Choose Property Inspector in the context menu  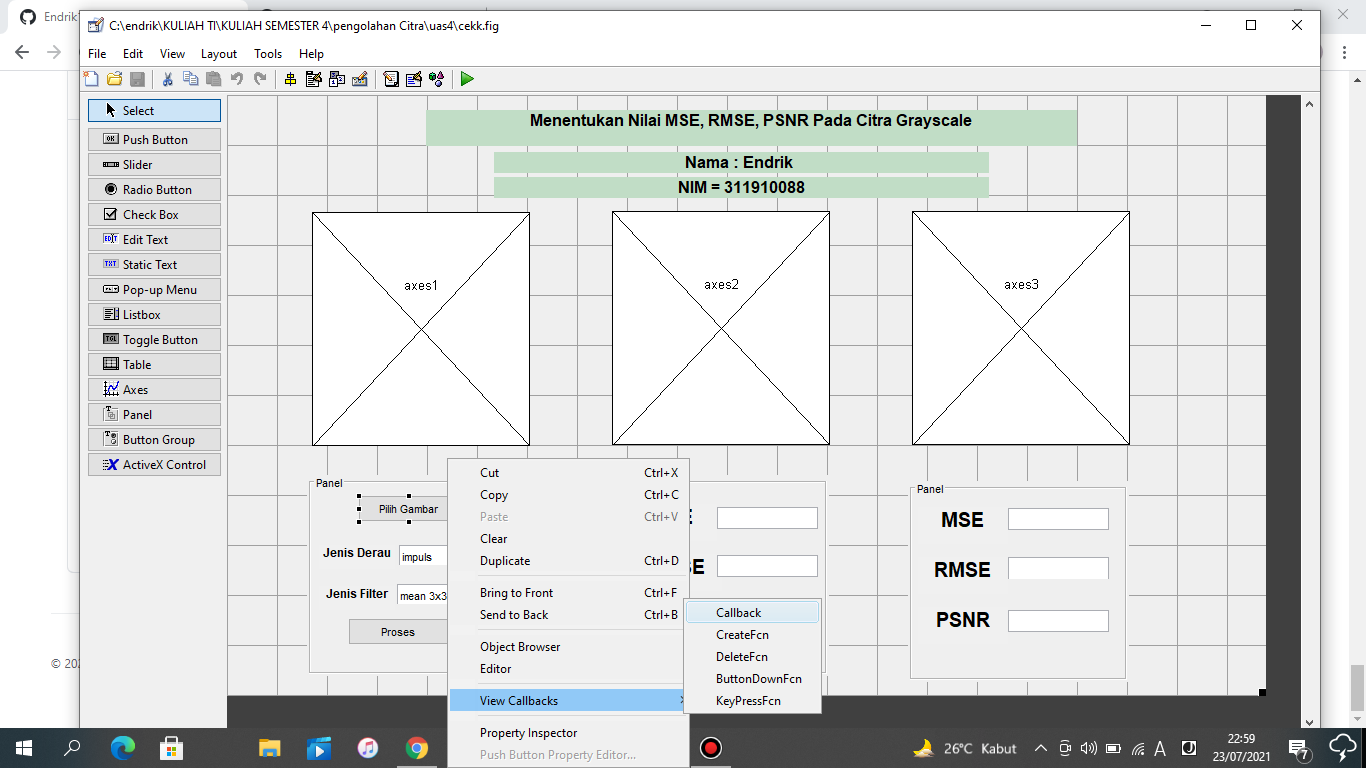tap(568, 733)
